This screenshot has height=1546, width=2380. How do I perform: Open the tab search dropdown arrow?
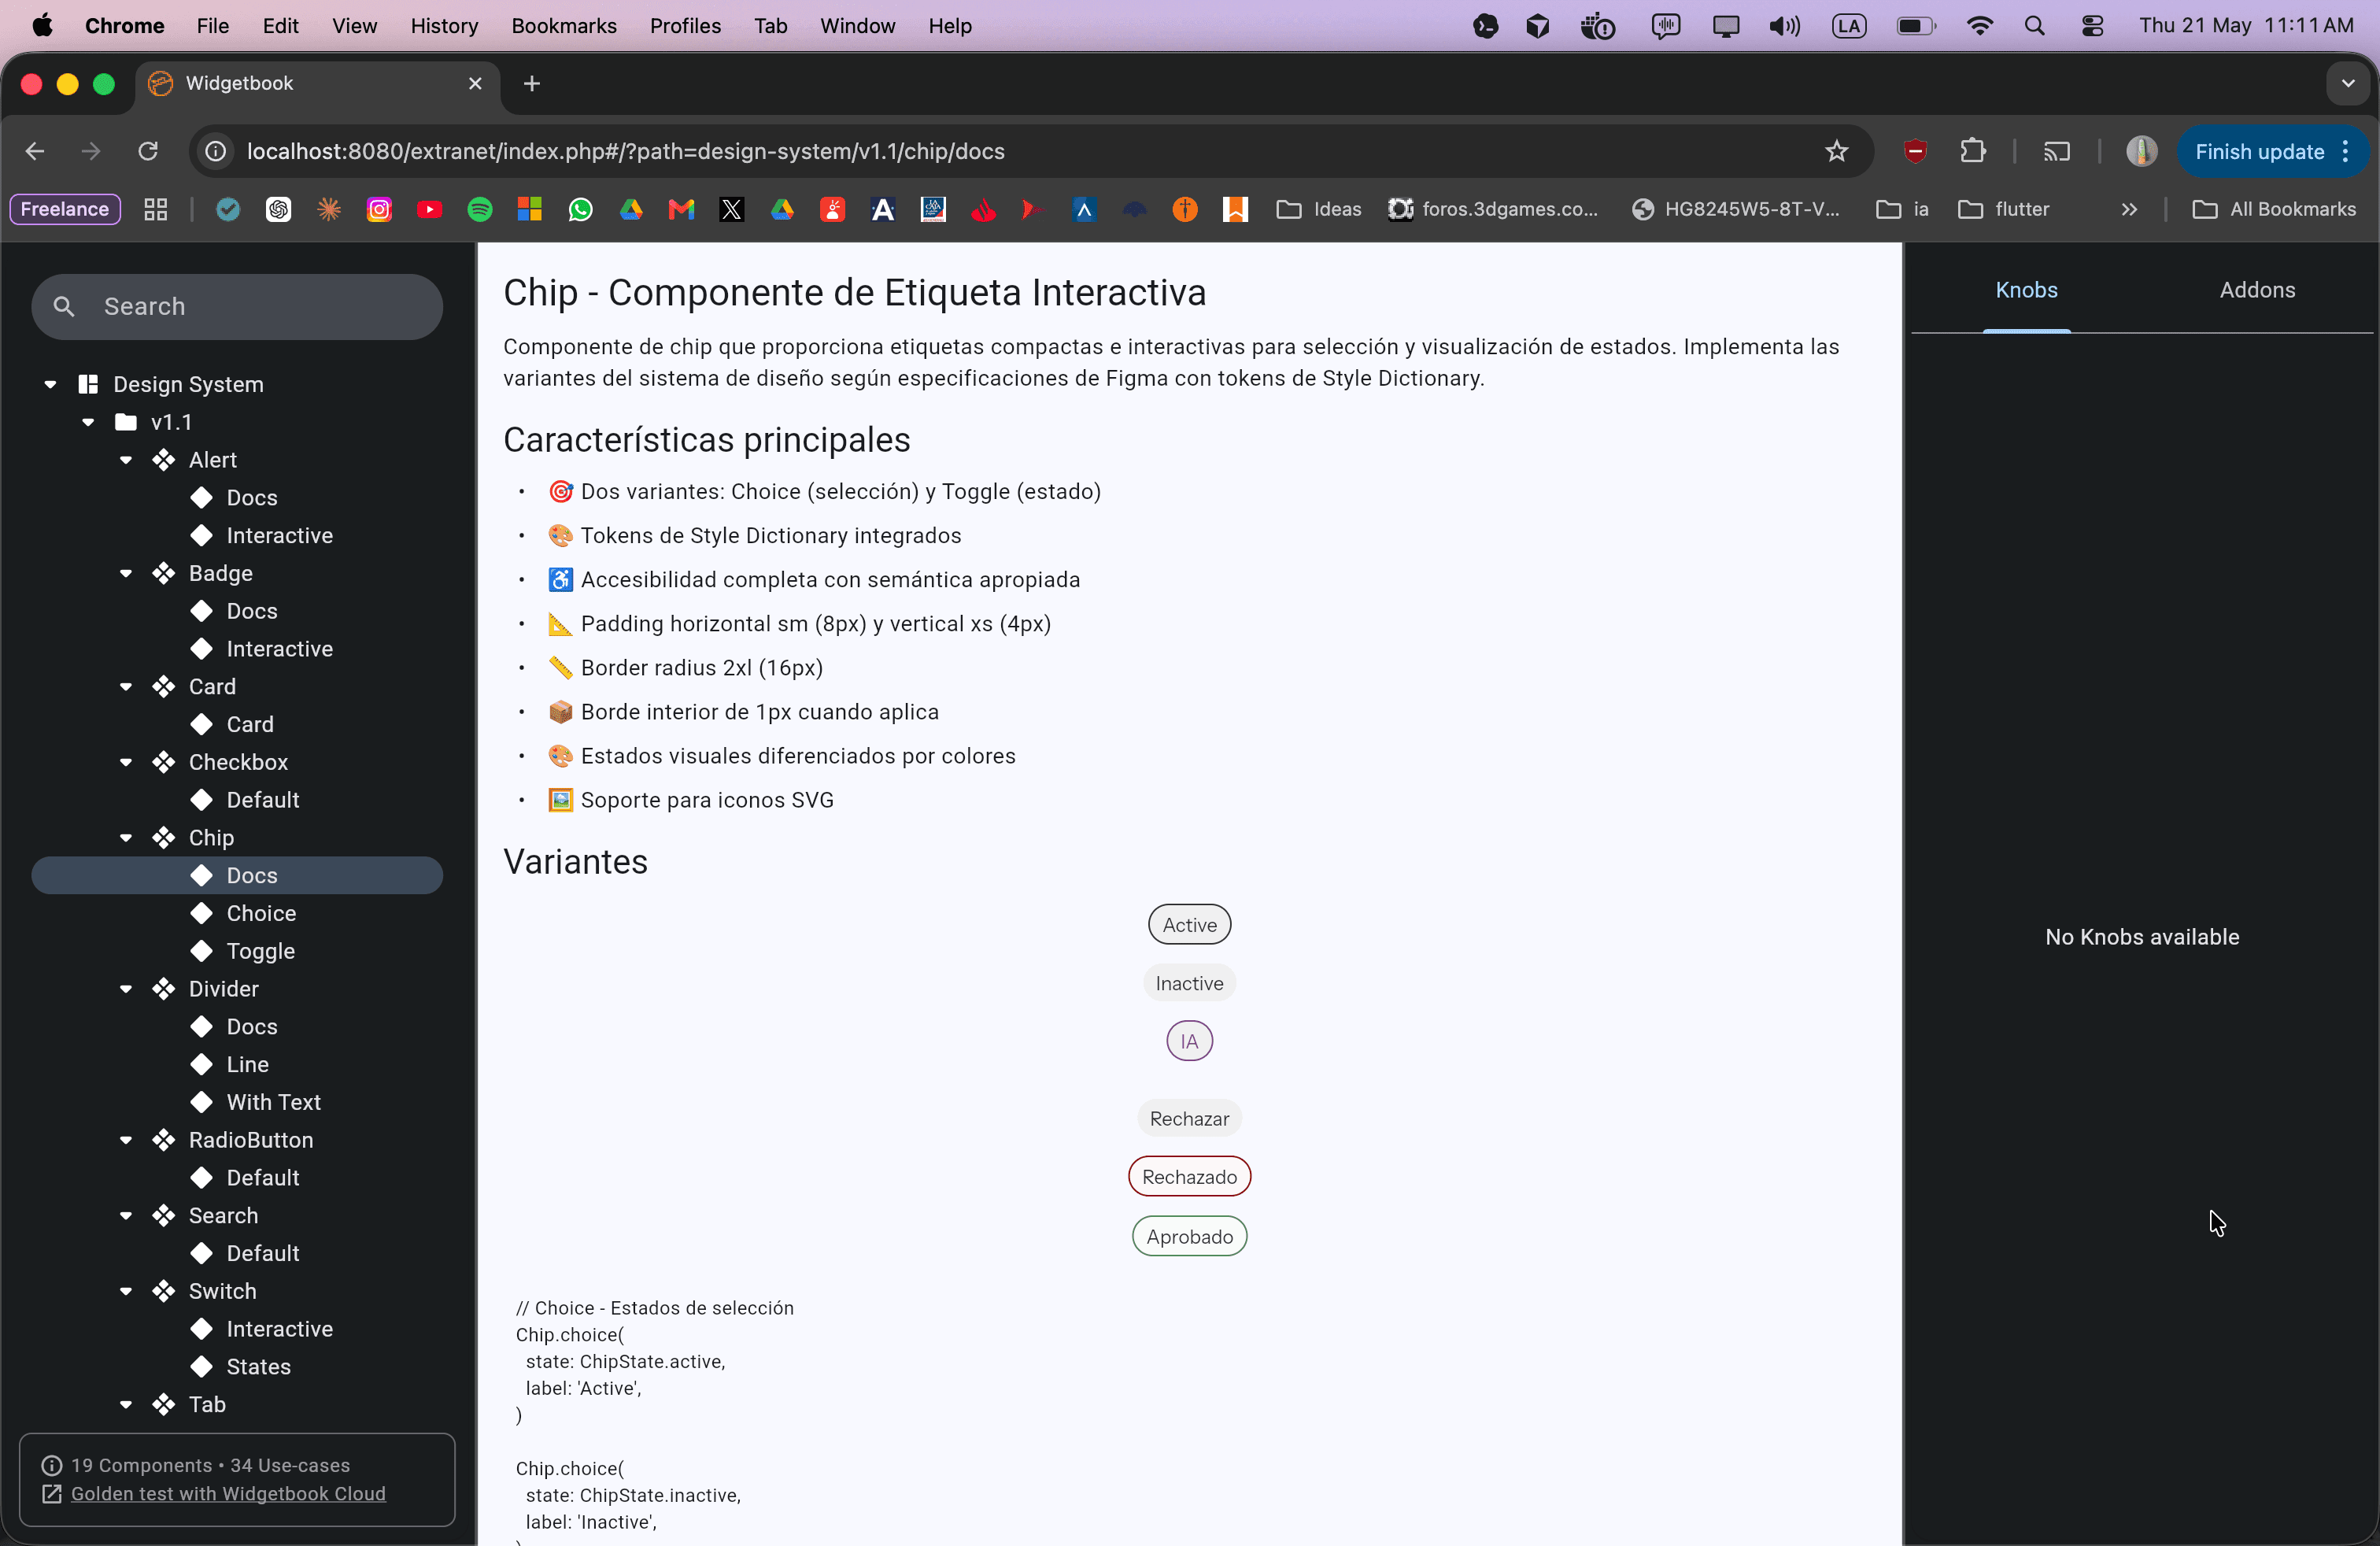click(x=2348, y=83)
